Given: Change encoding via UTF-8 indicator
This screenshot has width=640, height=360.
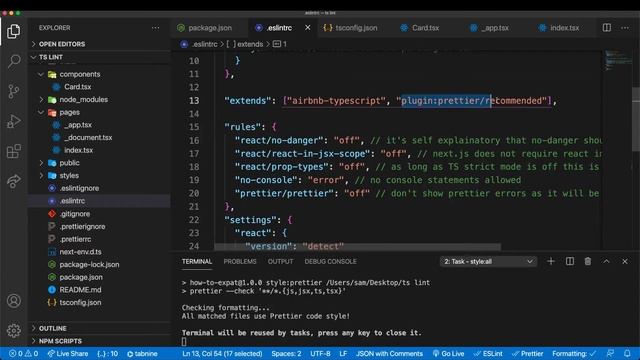Looking at the screenshot, I should click(320, 353).
